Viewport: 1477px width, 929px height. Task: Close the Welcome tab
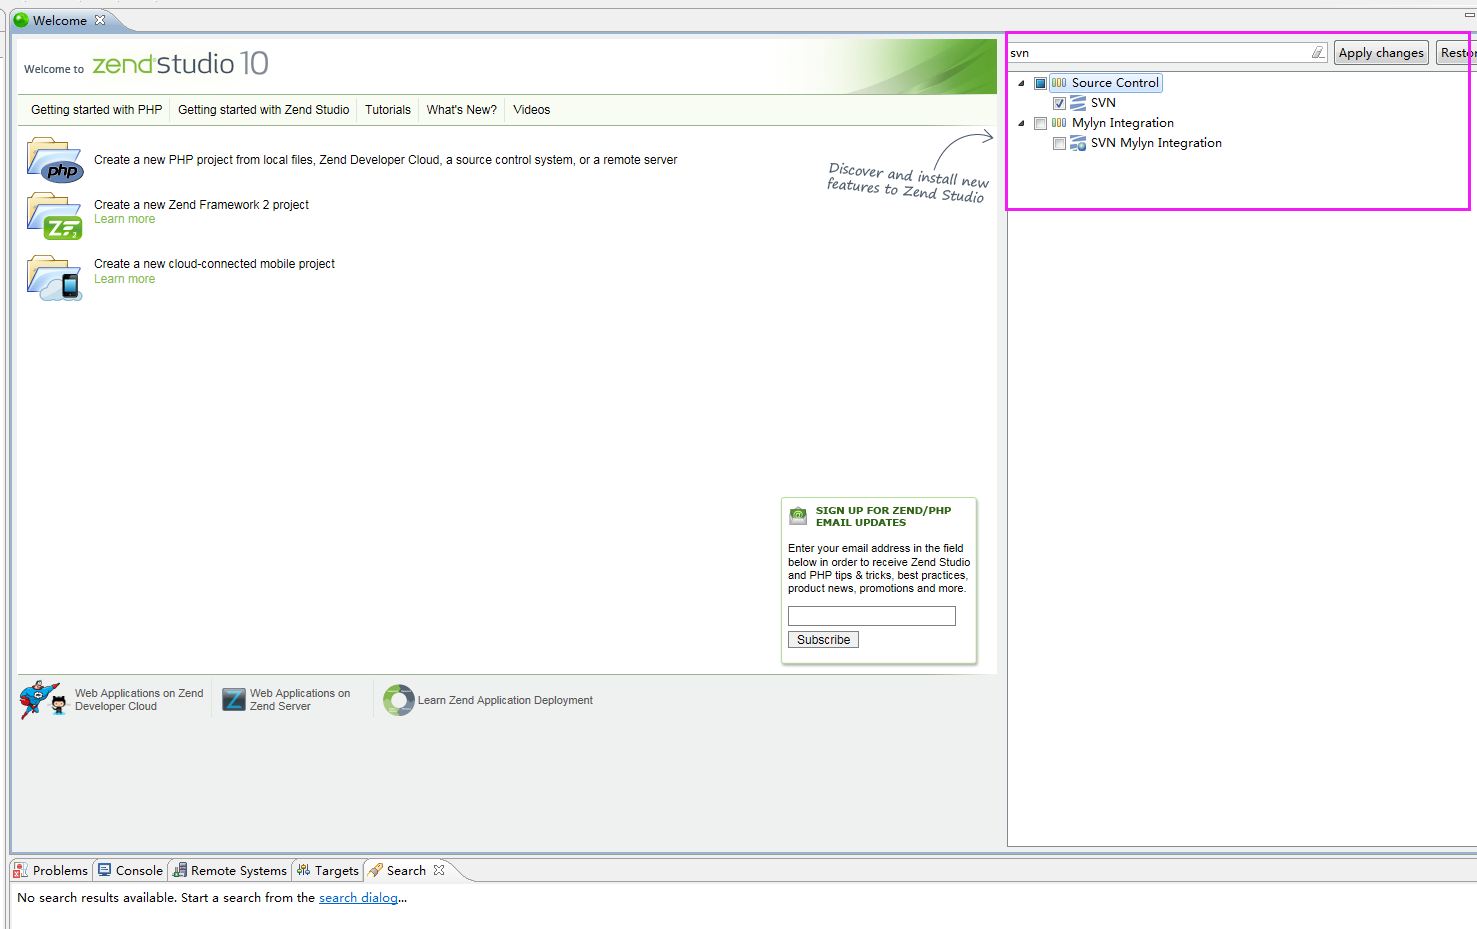coord(100,20)
